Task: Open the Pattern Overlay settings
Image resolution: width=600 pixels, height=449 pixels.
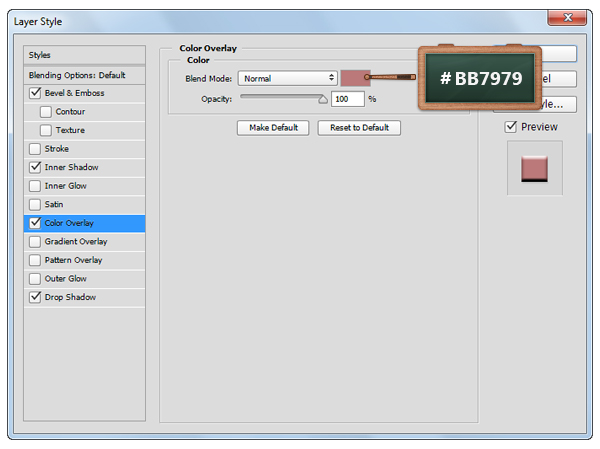Action: (x=73, y=260)
